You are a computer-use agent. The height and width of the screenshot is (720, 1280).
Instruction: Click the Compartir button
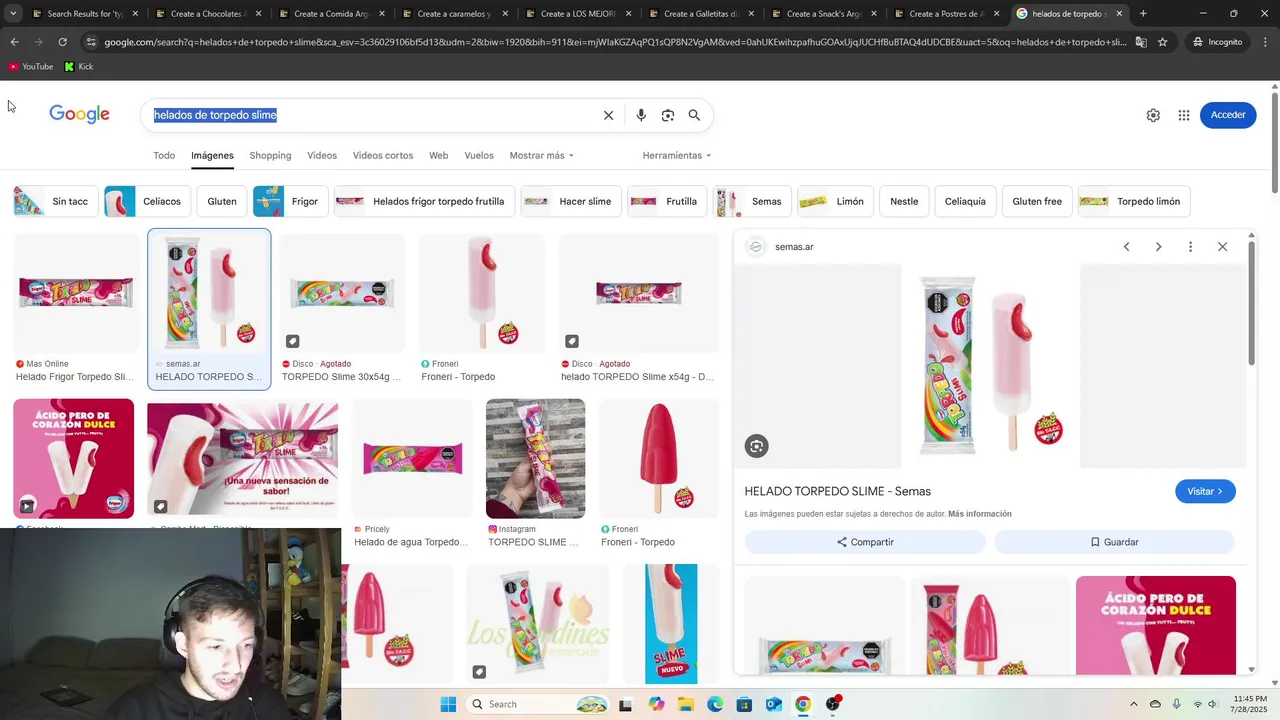click(x=865, y=542)
